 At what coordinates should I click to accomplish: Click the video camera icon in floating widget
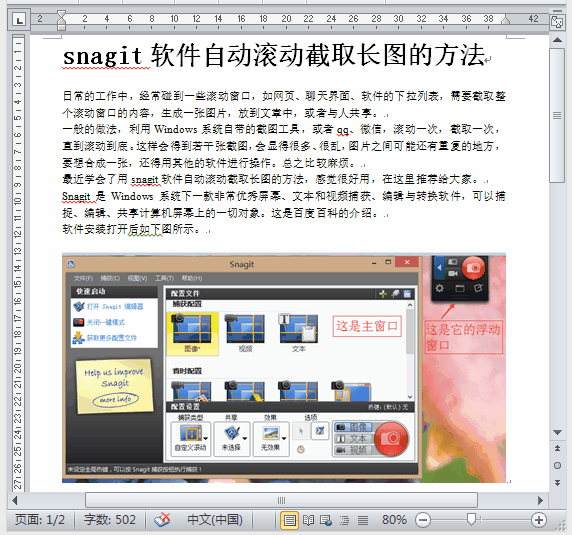(453, 273)
